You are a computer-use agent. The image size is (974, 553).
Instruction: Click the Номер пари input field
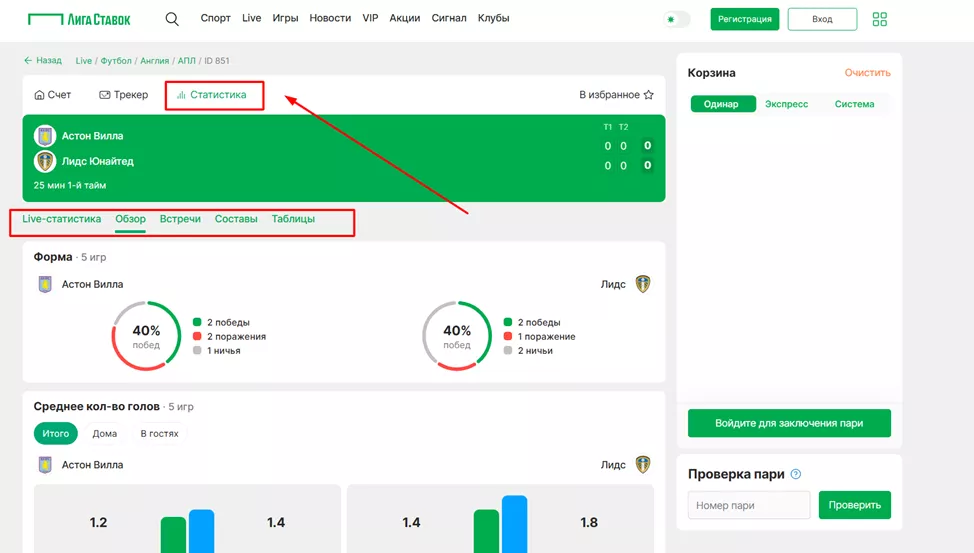(x=749, y=505)
